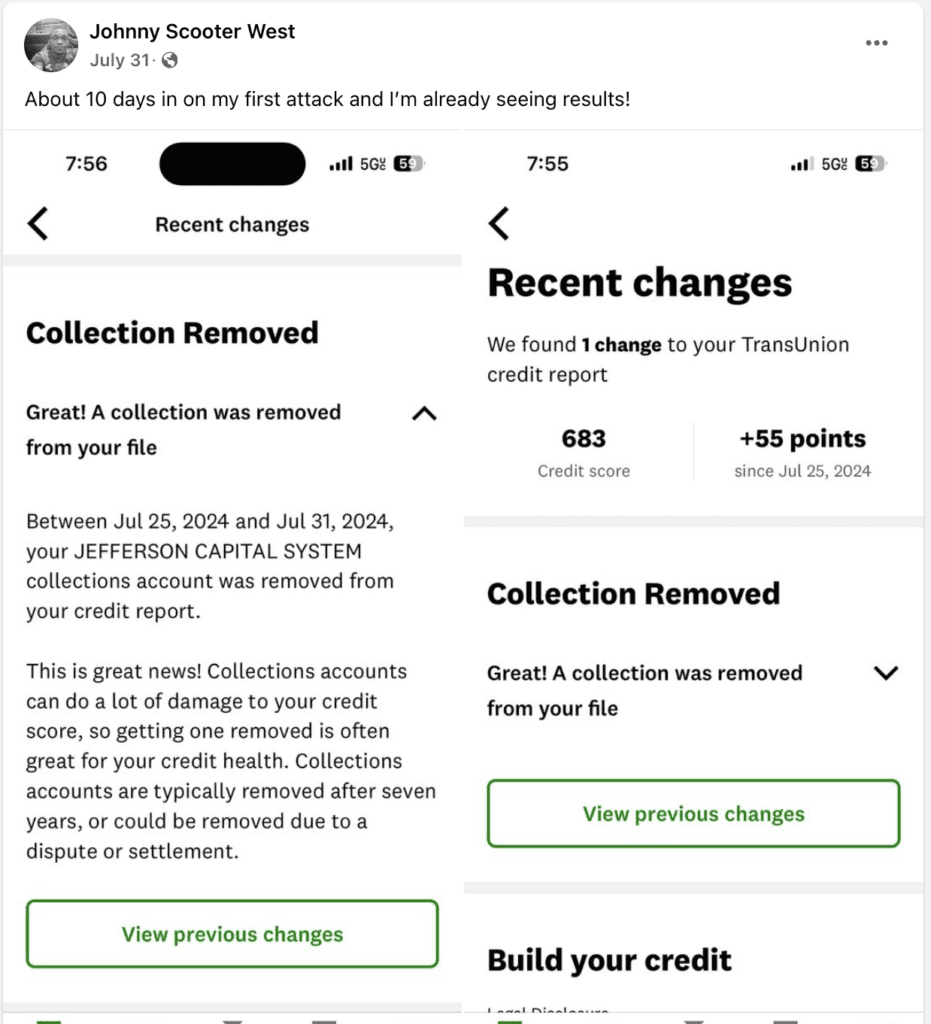Open Johnny Scooter West's profile
This screenshot has width=931, height=1024.
point(192,32)
